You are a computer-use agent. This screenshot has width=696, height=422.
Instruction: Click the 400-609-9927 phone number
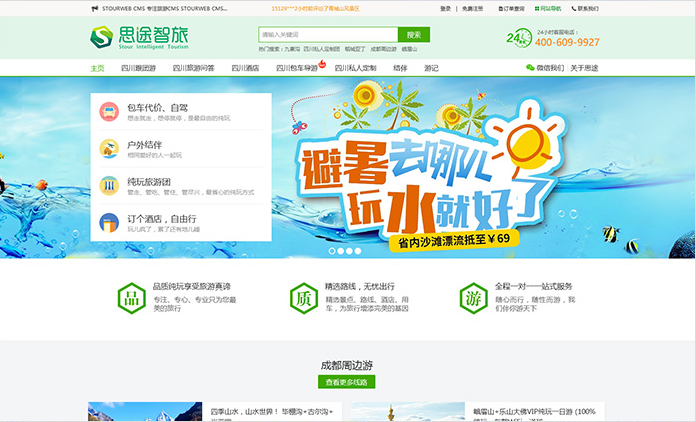[567, 42]
